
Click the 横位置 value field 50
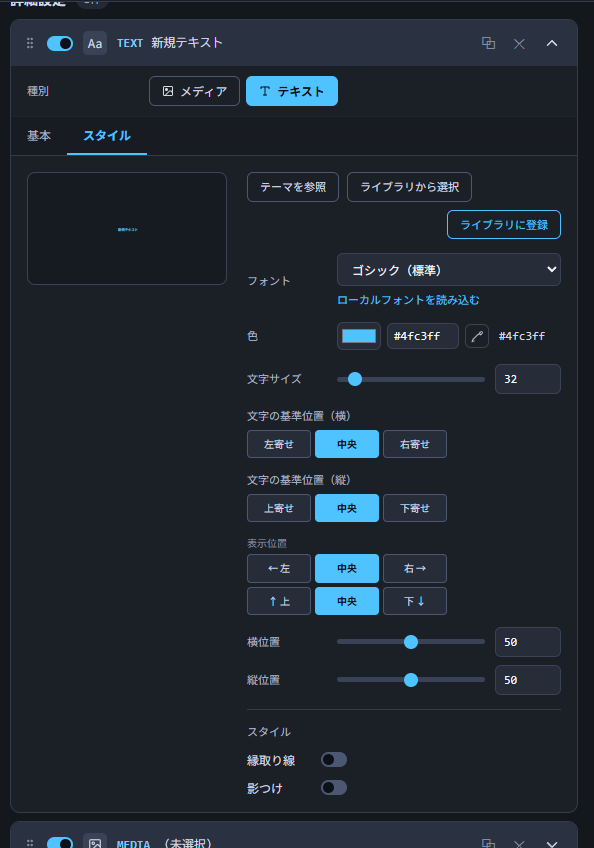point(528,642)
